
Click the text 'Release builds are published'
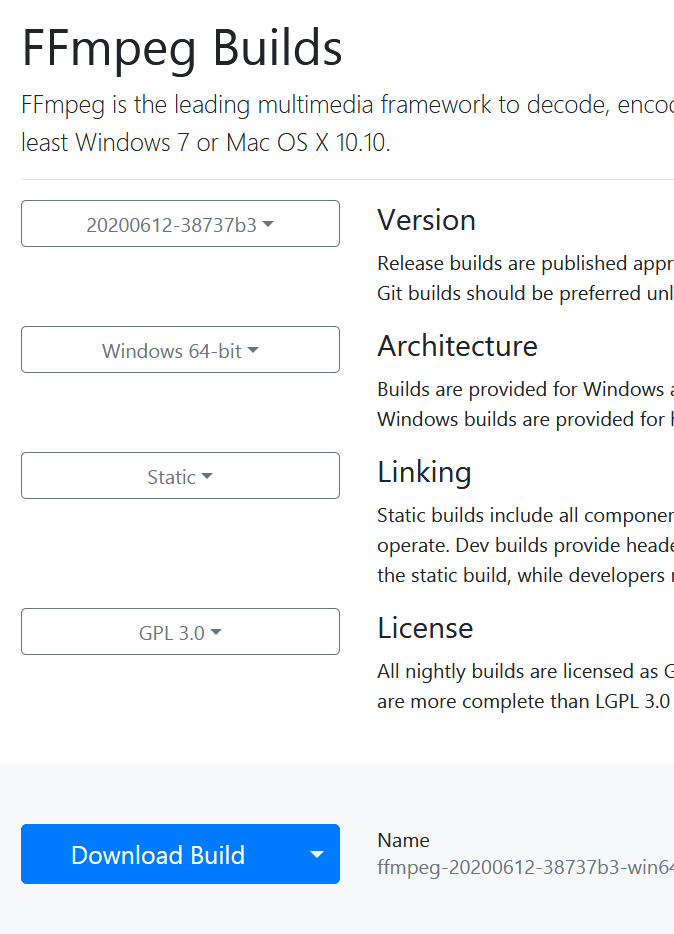click(503, 263)
